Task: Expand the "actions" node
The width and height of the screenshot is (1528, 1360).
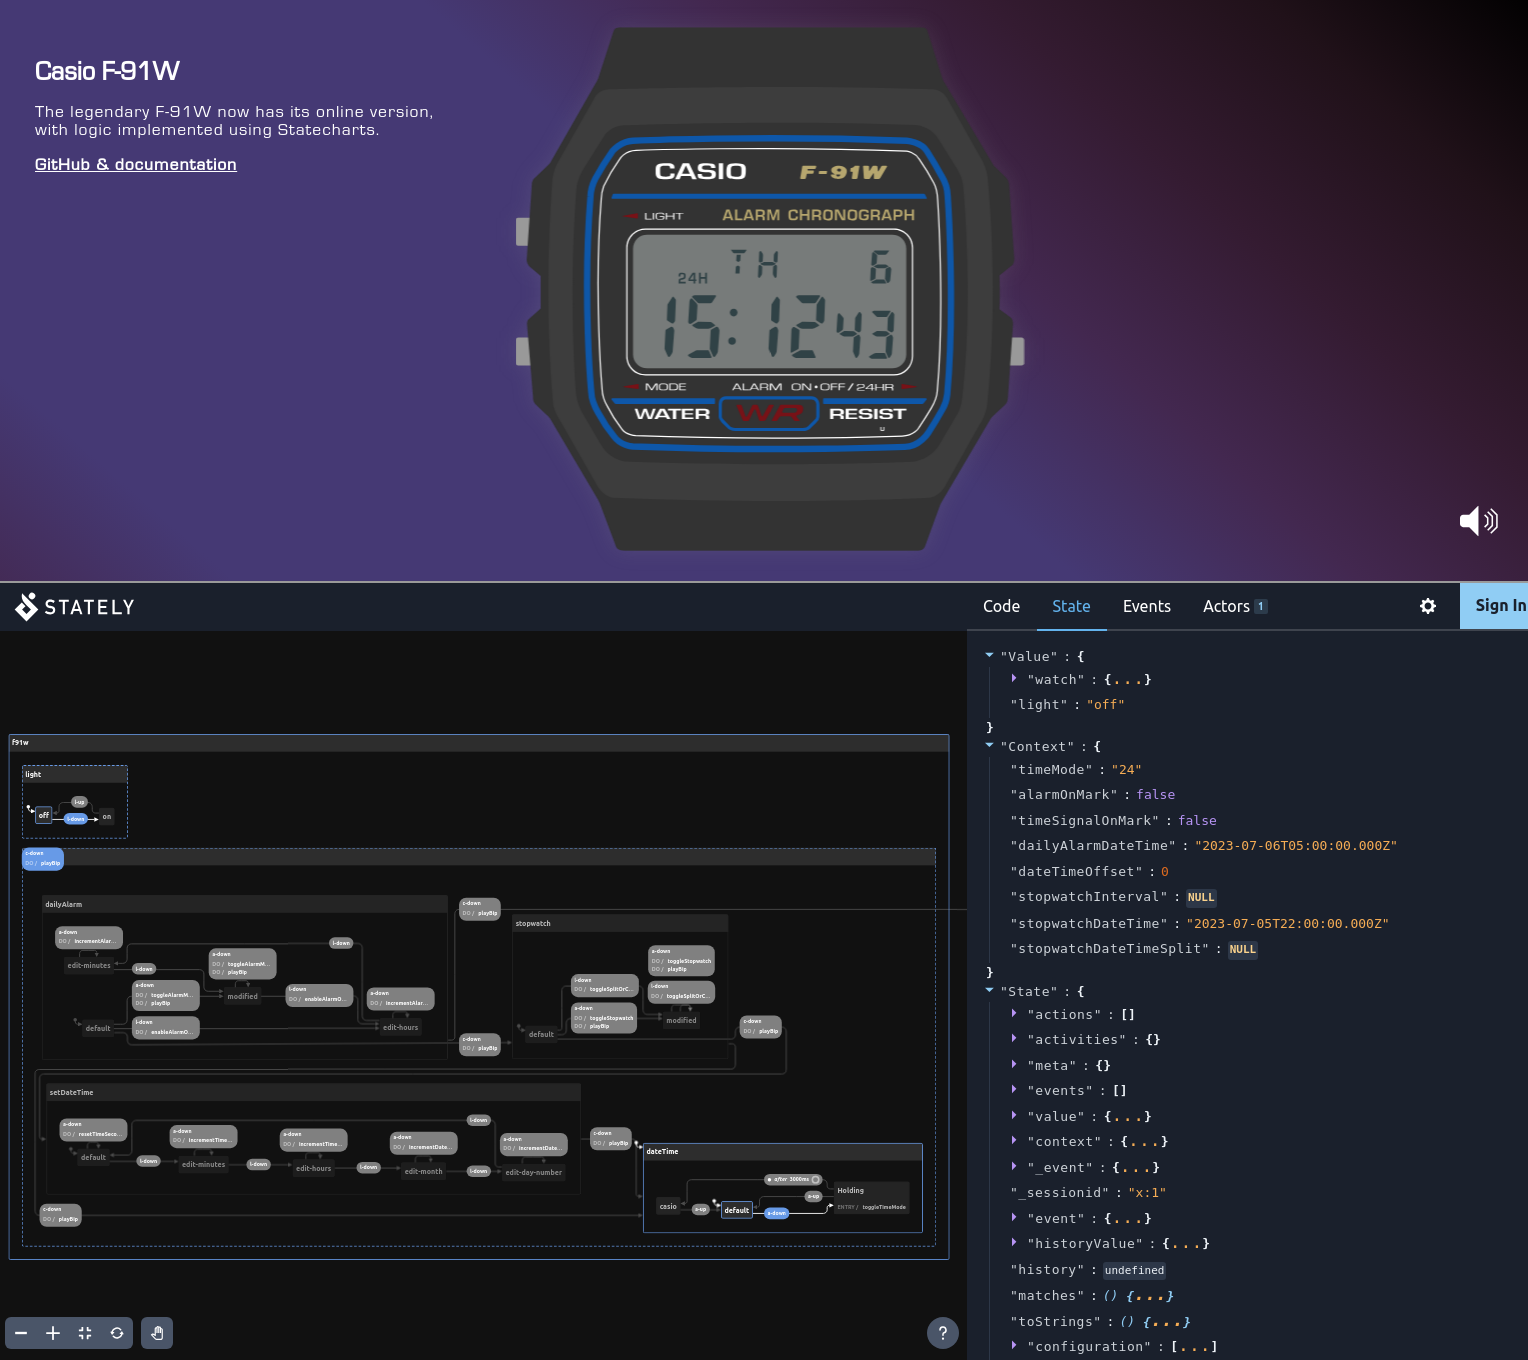Action: 1014,1014
